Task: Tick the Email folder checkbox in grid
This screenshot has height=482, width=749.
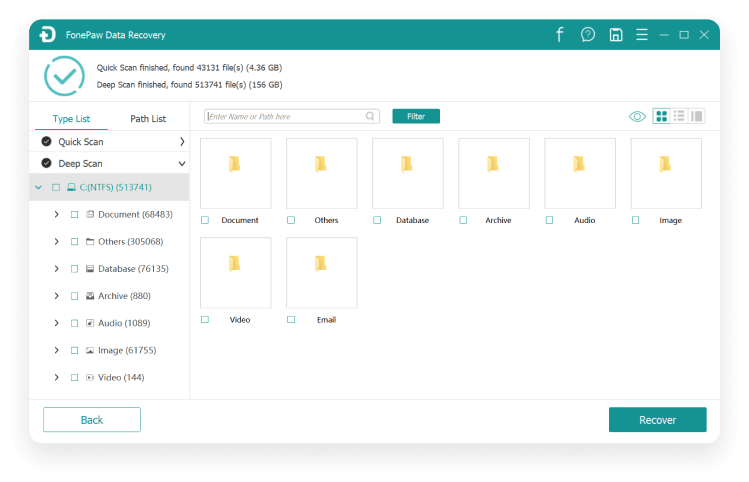Action: coord(291,320)
